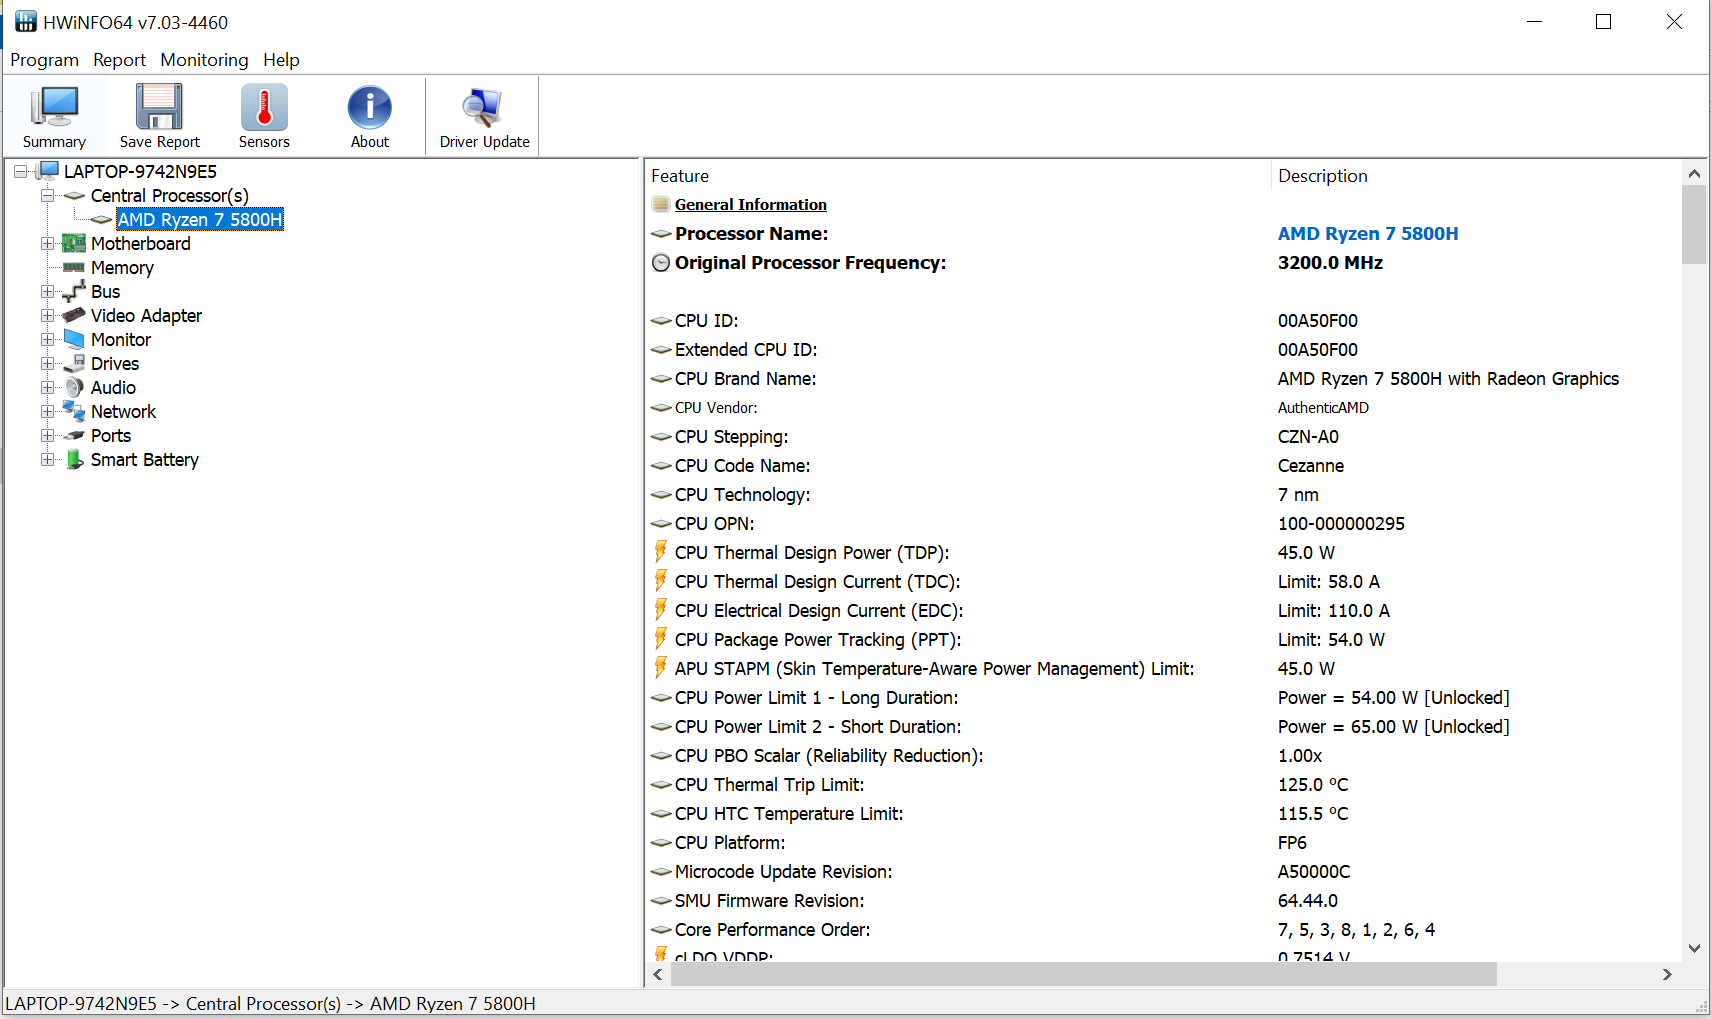Click the Memory module icon in tree
Screen dimensions: 1711x1019
click(x=74, y=267)
